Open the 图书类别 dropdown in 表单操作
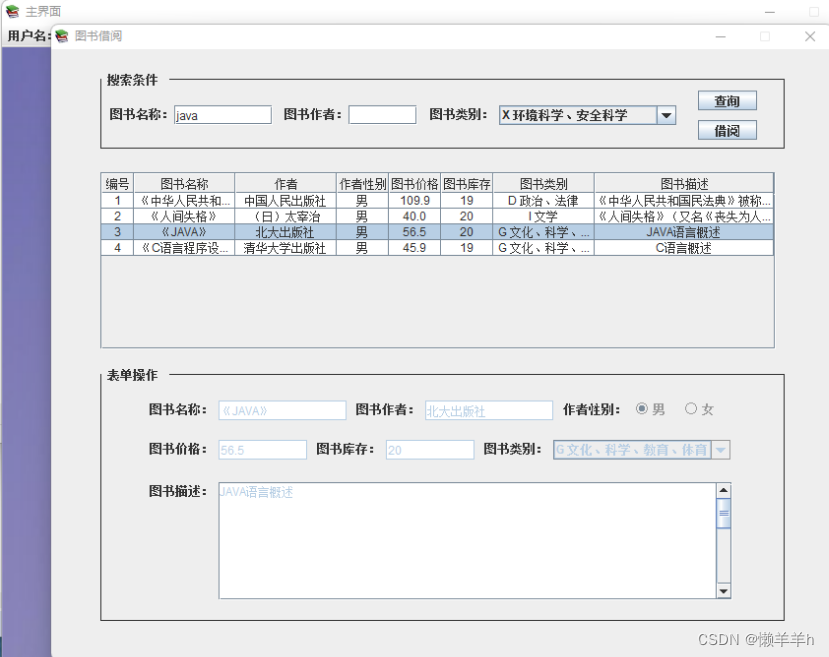The image size is (829, 657). click(720, 449)
